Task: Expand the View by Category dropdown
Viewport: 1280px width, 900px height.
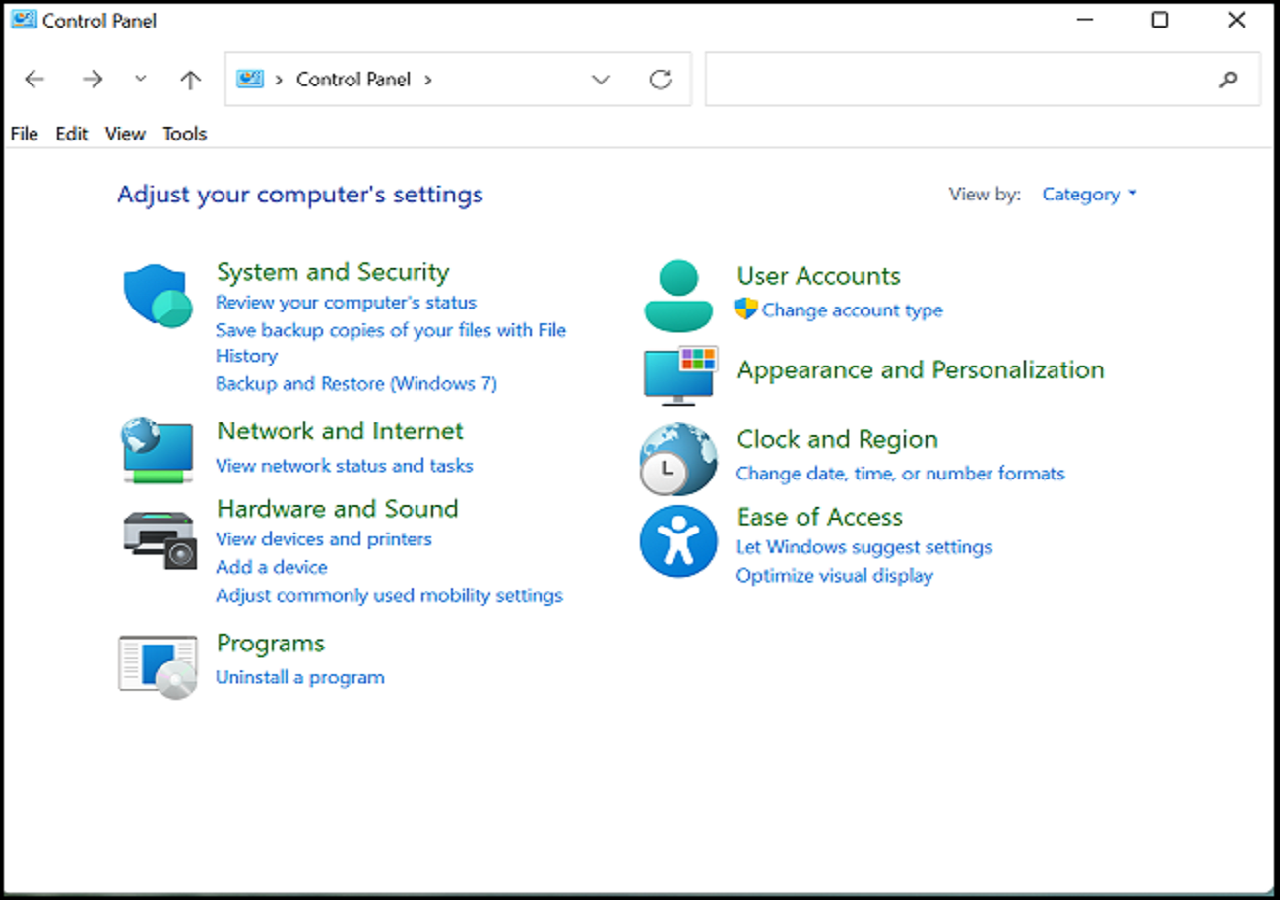Action: coord(1089,195)
